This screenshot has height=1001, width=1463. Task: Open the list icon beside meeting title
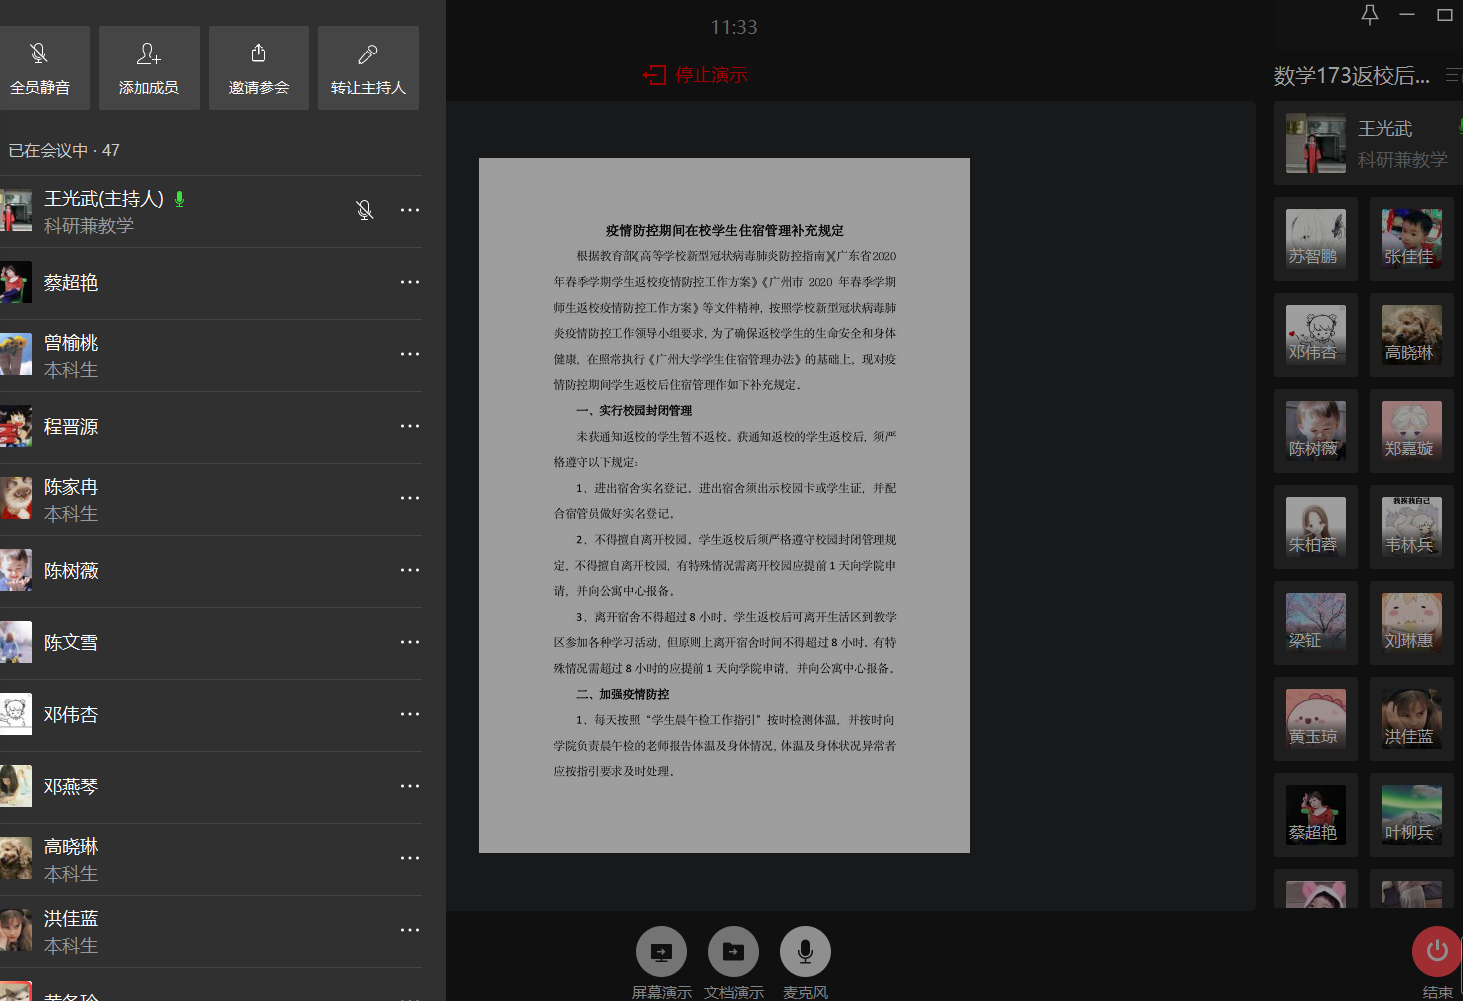click(x=1452, y=76)
